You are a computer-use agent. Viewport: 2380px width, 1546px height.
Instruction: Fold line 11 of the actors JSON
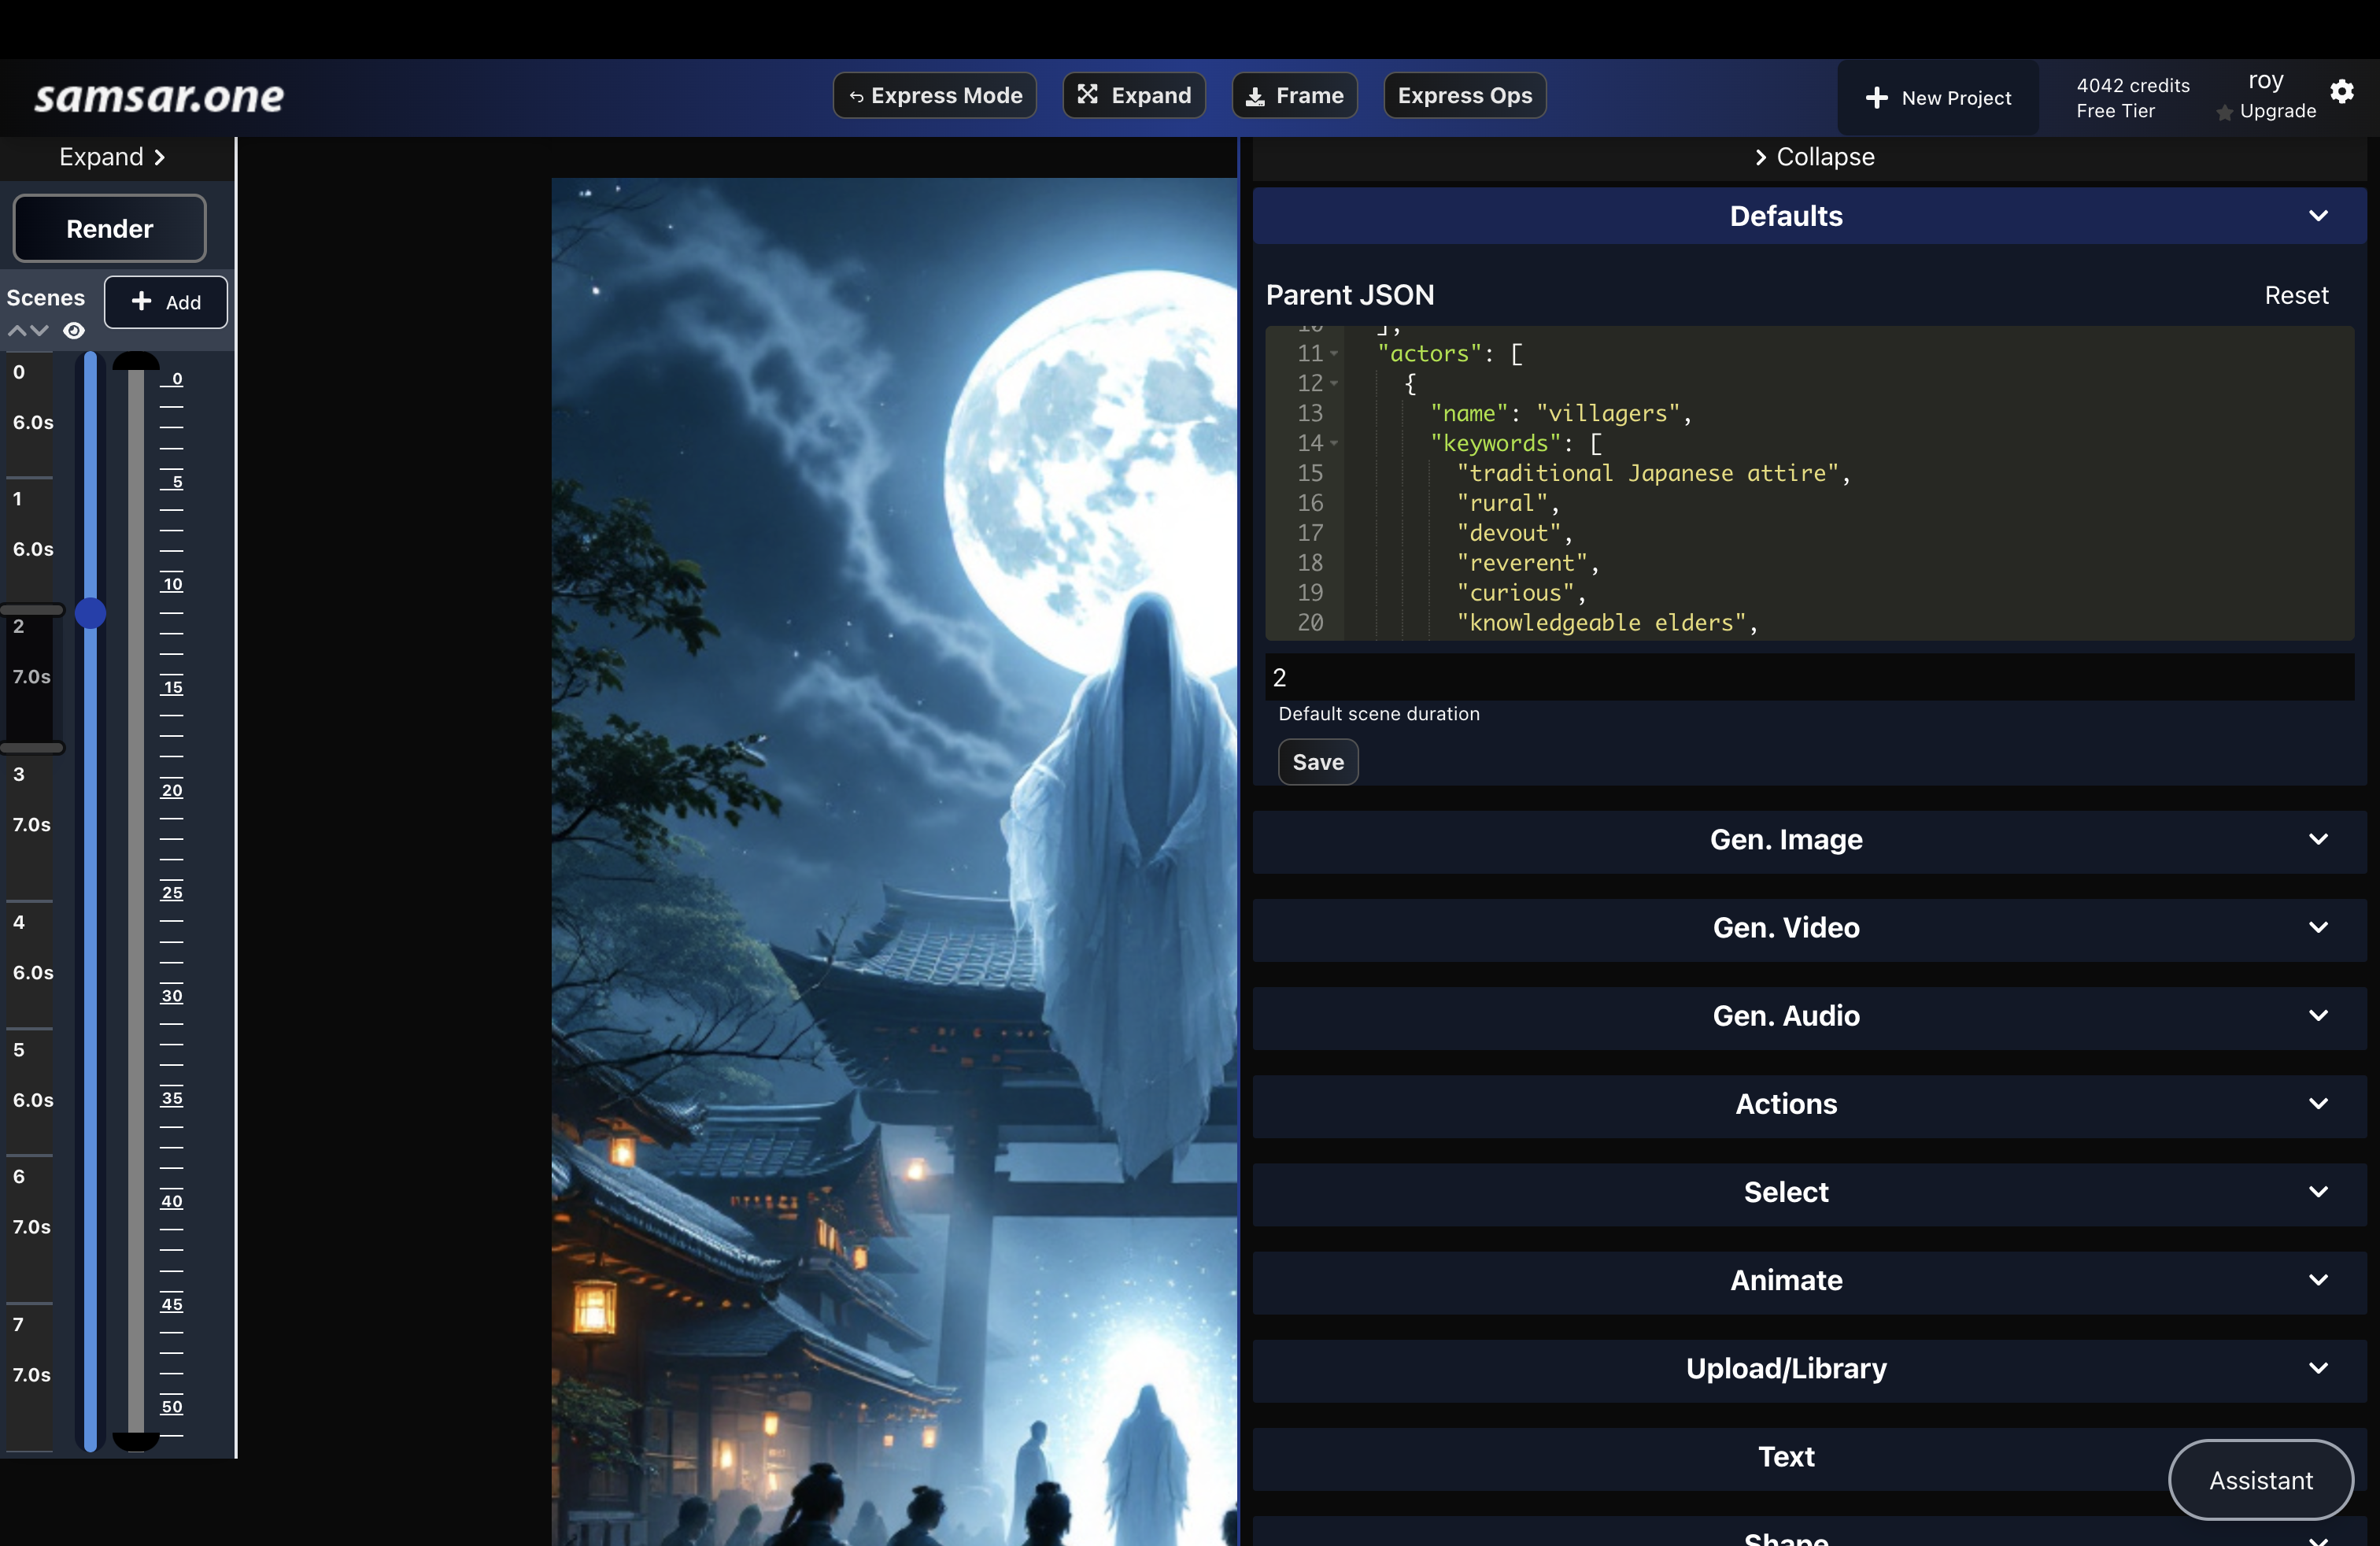(x=1334, y=354)
